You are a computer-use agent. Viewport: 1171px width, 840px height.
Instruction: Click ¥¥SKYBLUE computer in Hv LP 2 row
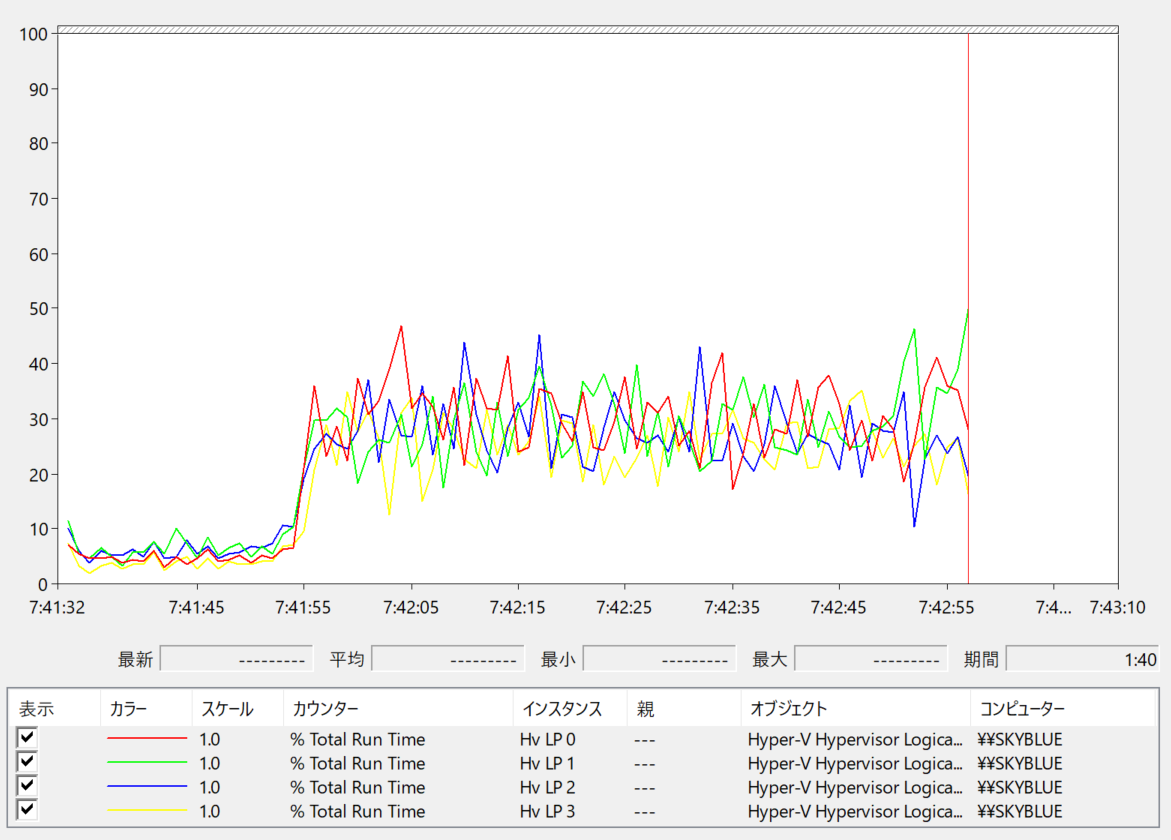[x=1019, y=787]
